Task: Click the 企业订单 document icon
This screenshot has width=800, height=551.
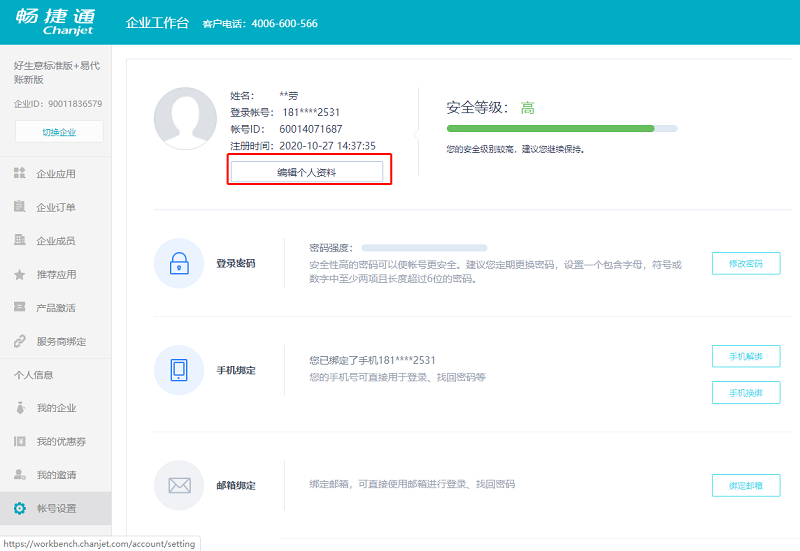Action: (x=19, y=207)
